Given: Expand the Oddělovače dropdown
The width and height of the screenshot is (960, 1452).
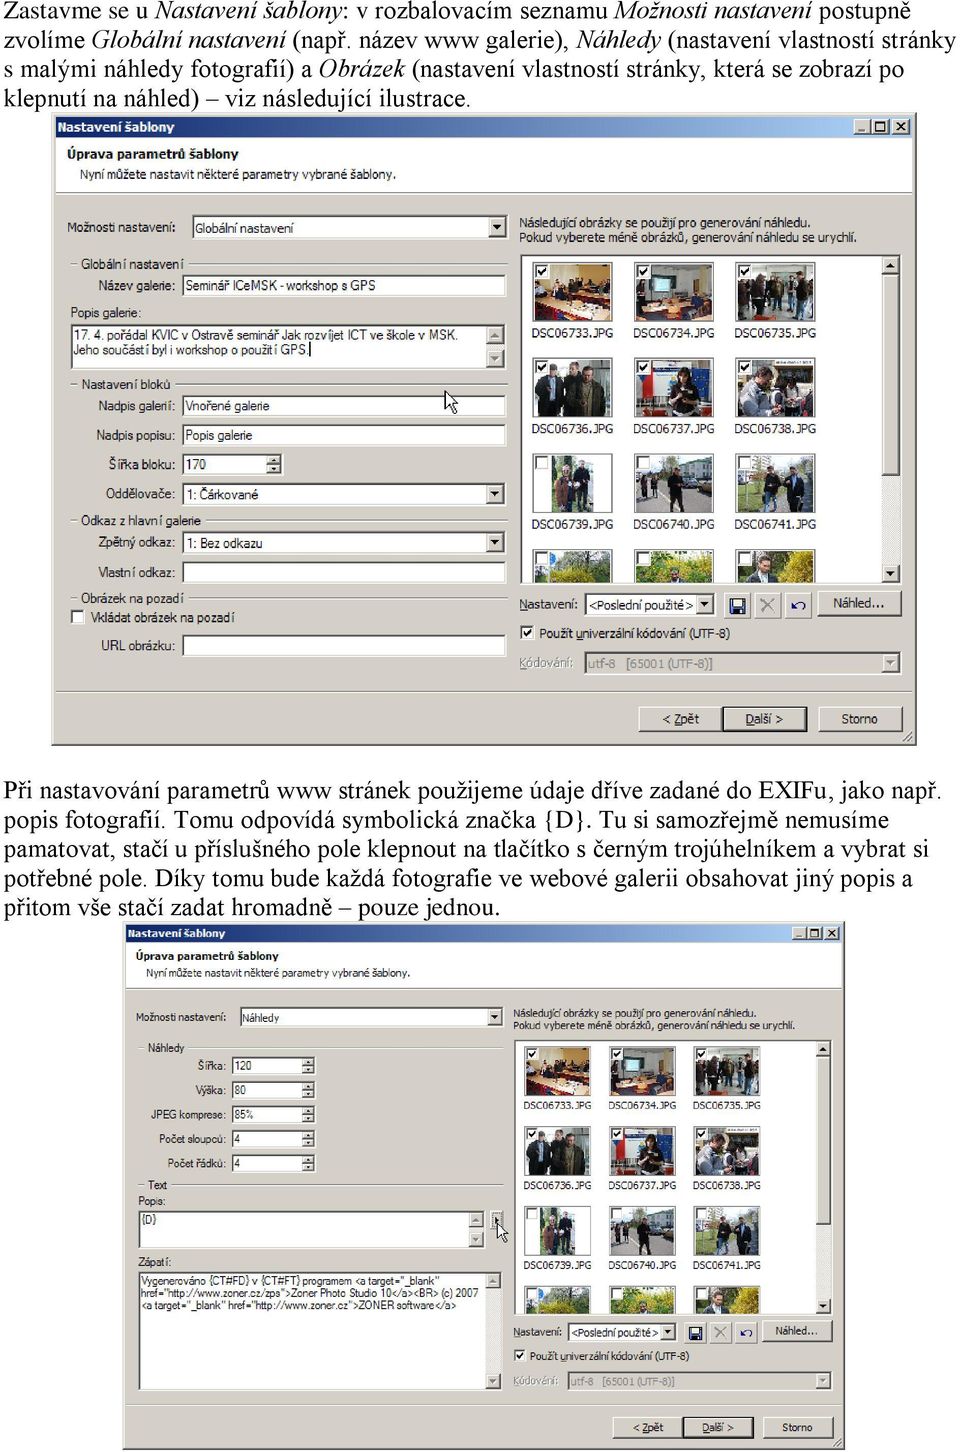Looking at the screenshot, I should (496, 494).
